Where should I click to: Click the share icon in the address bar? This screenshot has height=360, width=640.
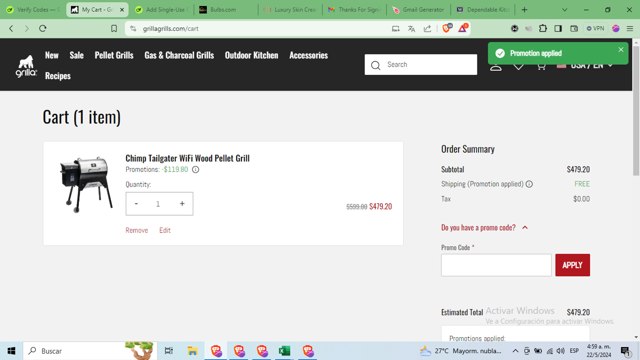427,29
